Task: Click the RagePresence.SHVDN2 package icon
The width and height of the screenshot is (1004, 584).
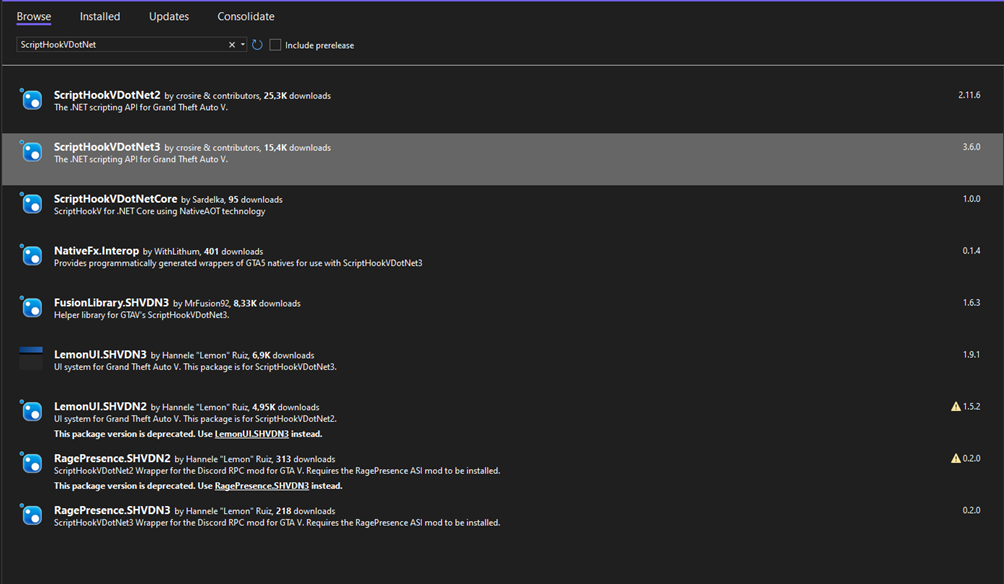Action: (31, 463)
